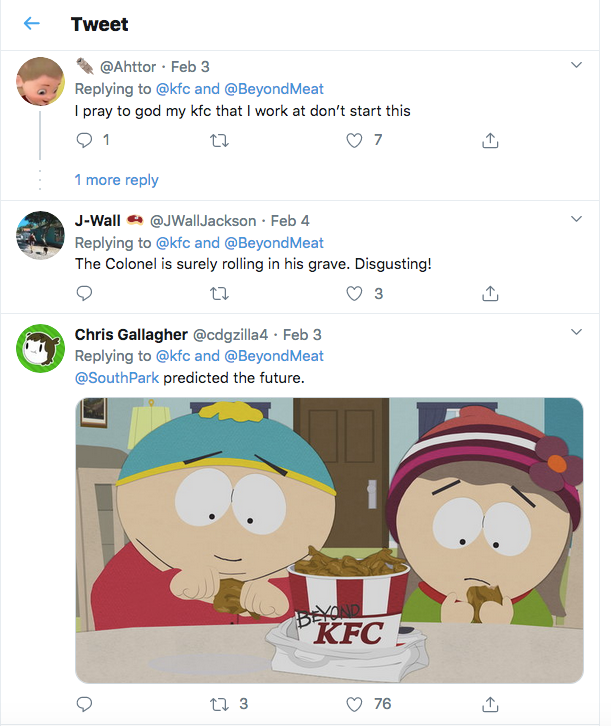Open Chris Gallagher's profile avatar

point(42,349)
